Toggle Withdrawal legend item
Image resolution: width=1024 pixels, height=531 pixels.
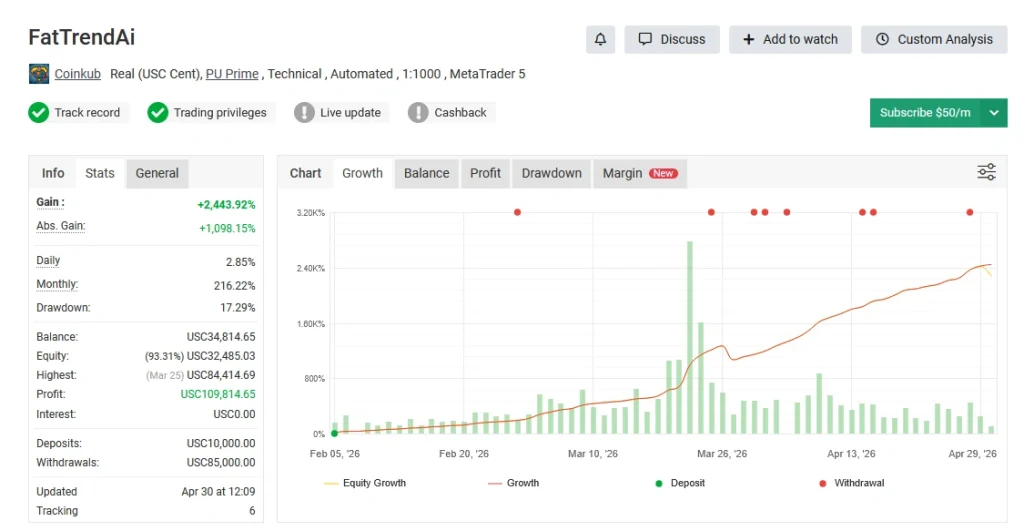852,483
